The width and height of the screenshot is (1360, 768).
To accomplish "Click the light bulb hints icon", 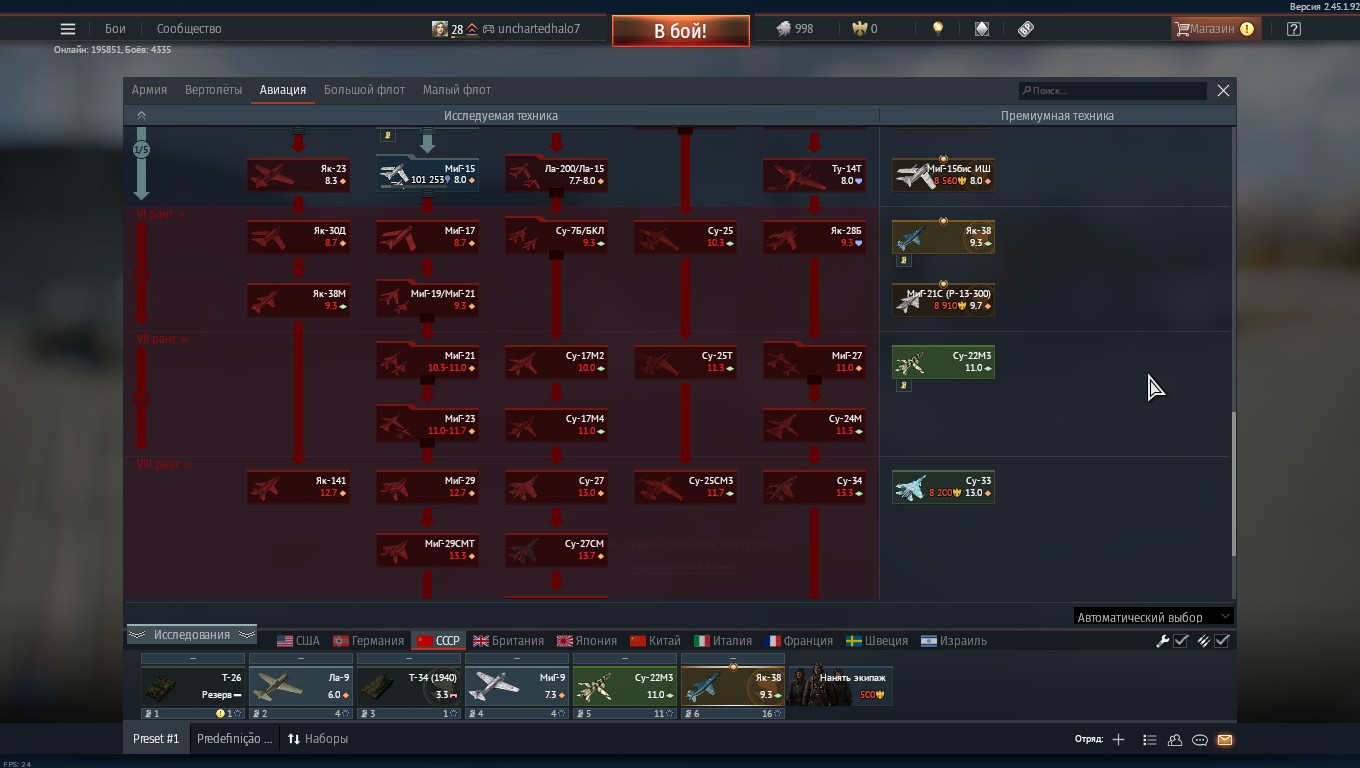I will pos(937,29).
